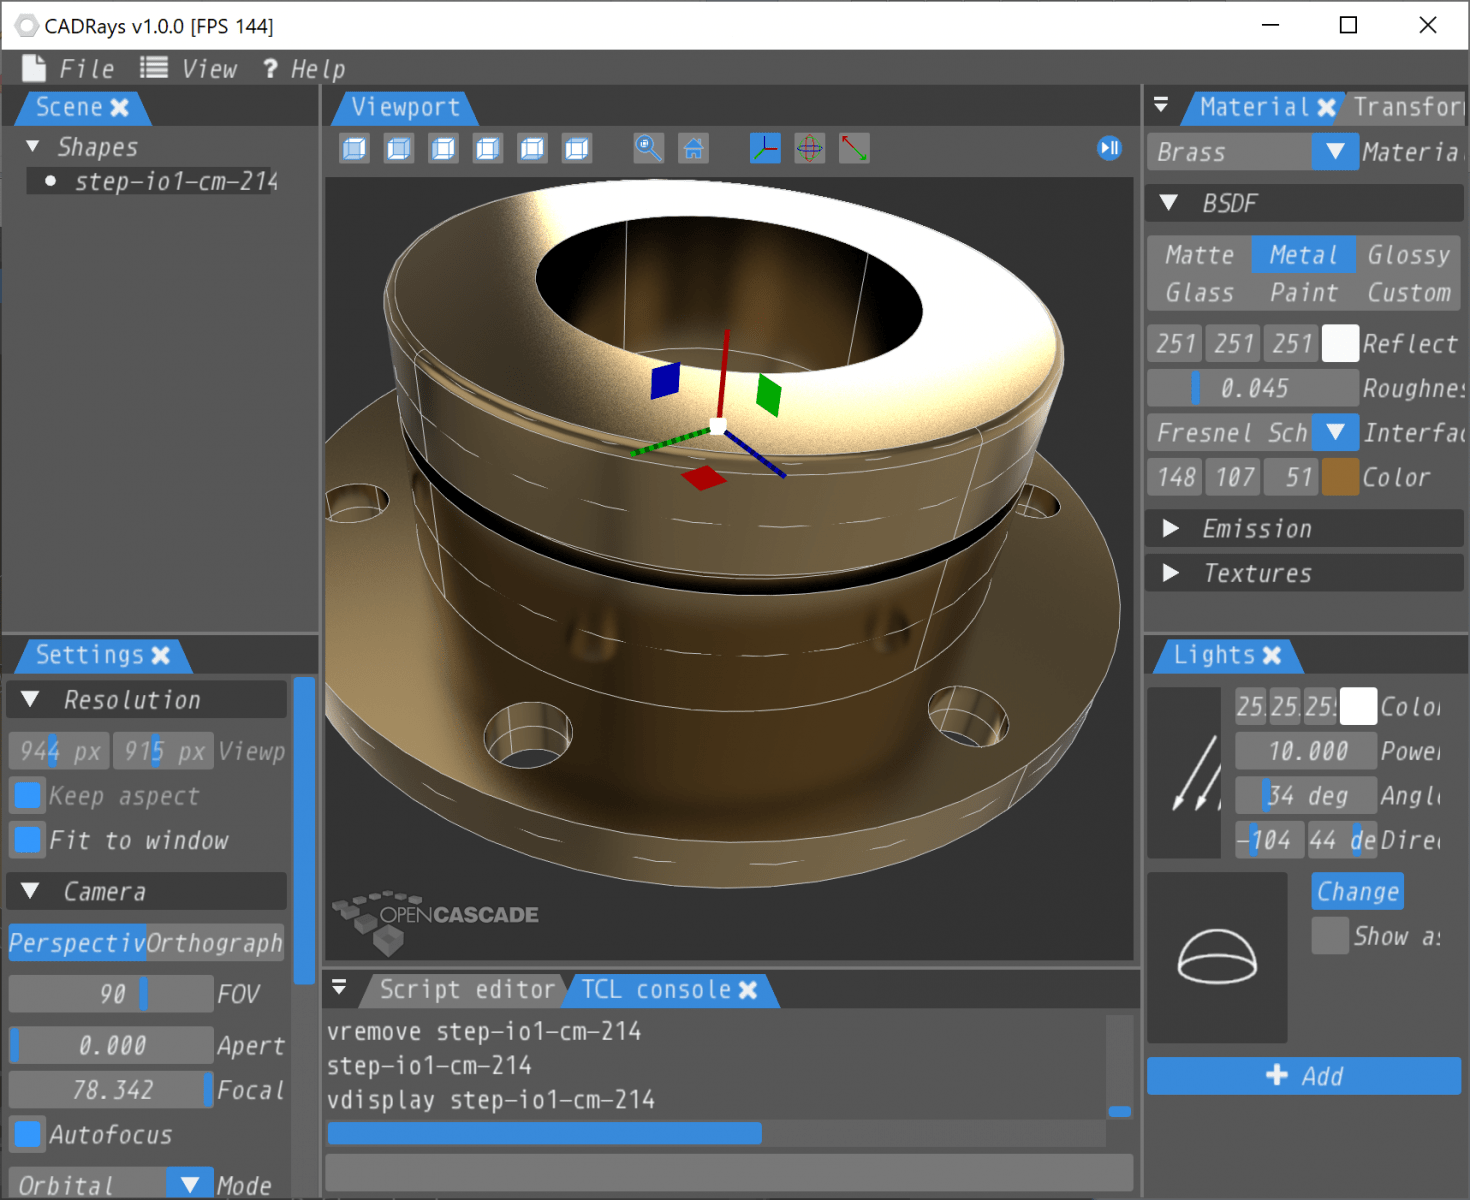
Task: Select the scale arrow icon in viewport toolbar
Action: click(x=853, y=148)
